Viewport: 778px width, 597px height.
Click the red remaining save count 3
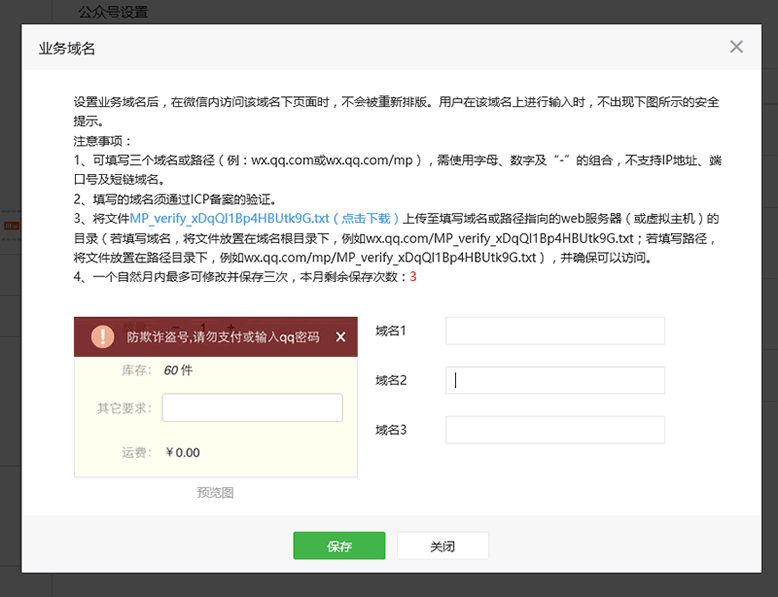[413, 277]
